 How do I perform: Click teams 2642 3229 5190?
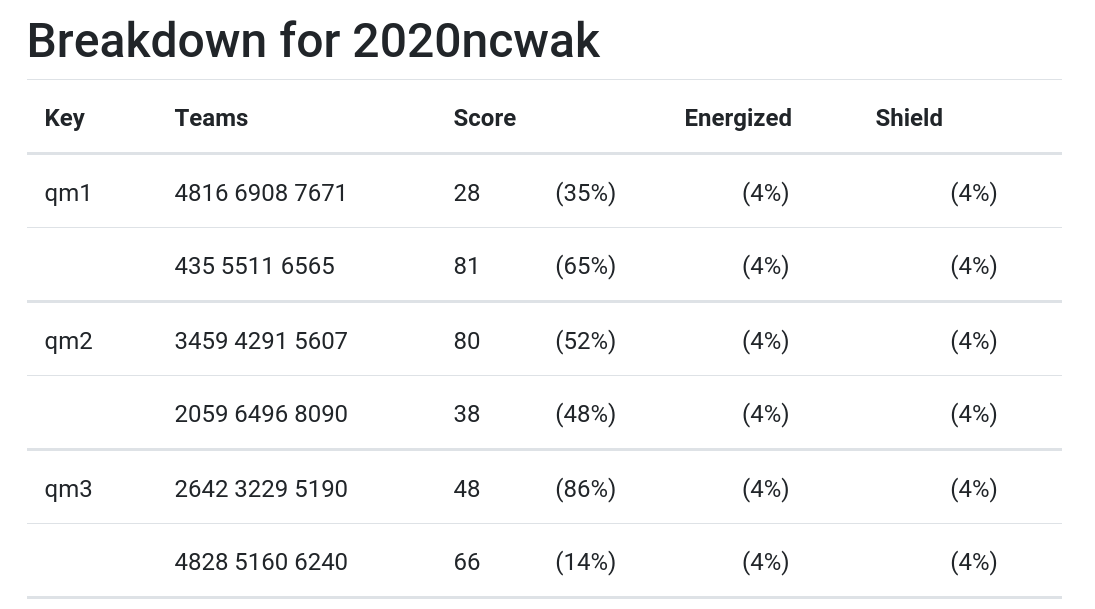click(x=261, y=489)
